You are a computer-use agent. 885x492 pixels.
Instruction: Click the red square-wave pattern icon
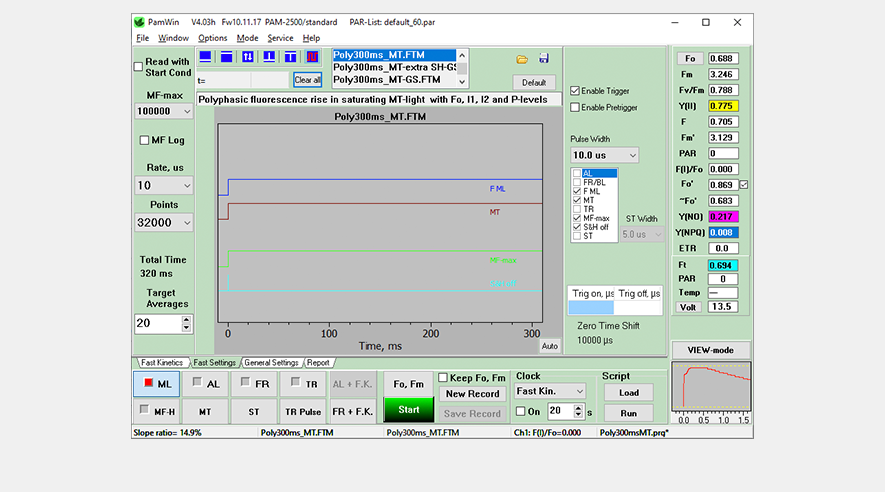[x=312, y=56]
